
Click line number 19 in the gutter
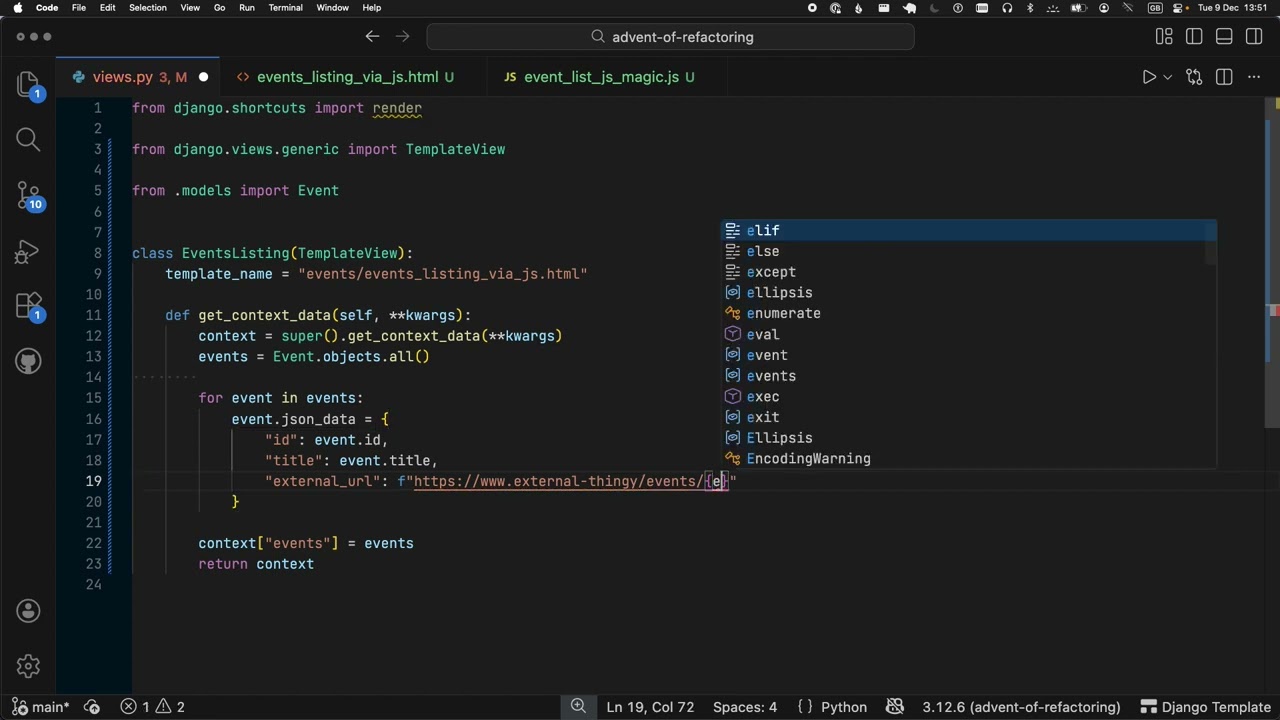93,481
